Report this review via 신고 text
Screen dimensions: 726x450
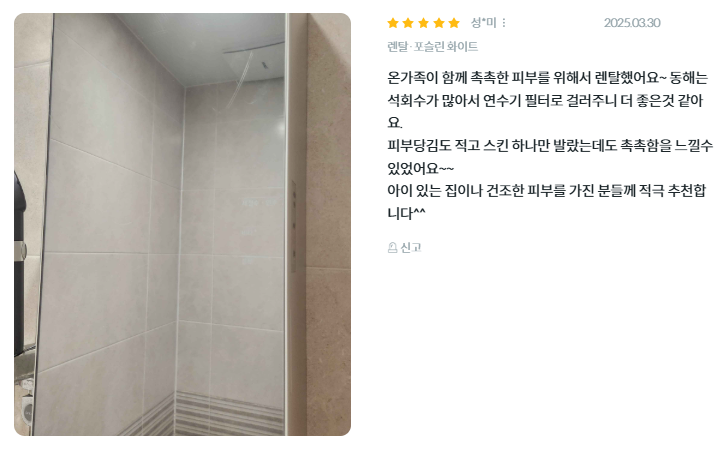[411, 248]
